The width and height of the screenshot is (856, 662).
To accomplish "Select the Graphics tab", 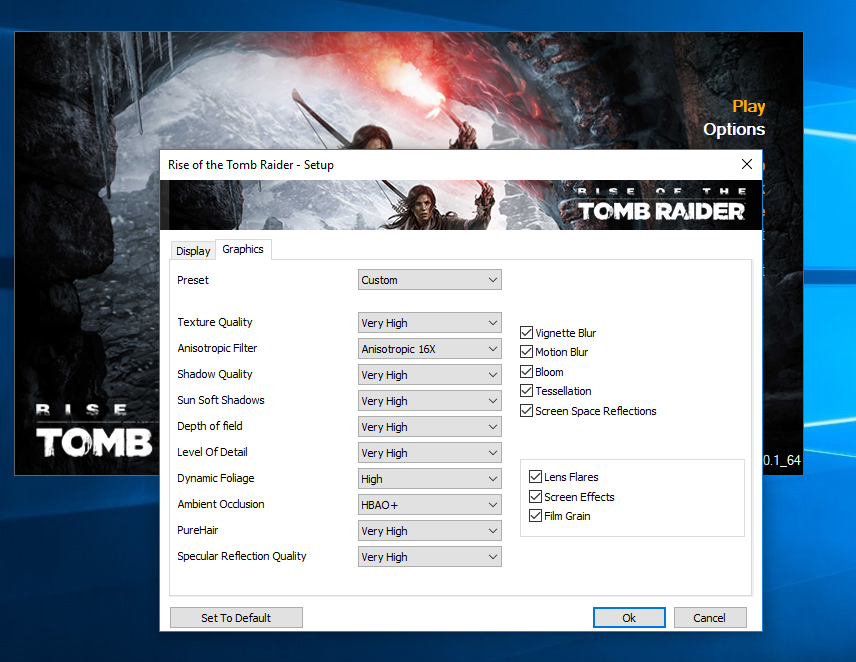I will (243, 249).
